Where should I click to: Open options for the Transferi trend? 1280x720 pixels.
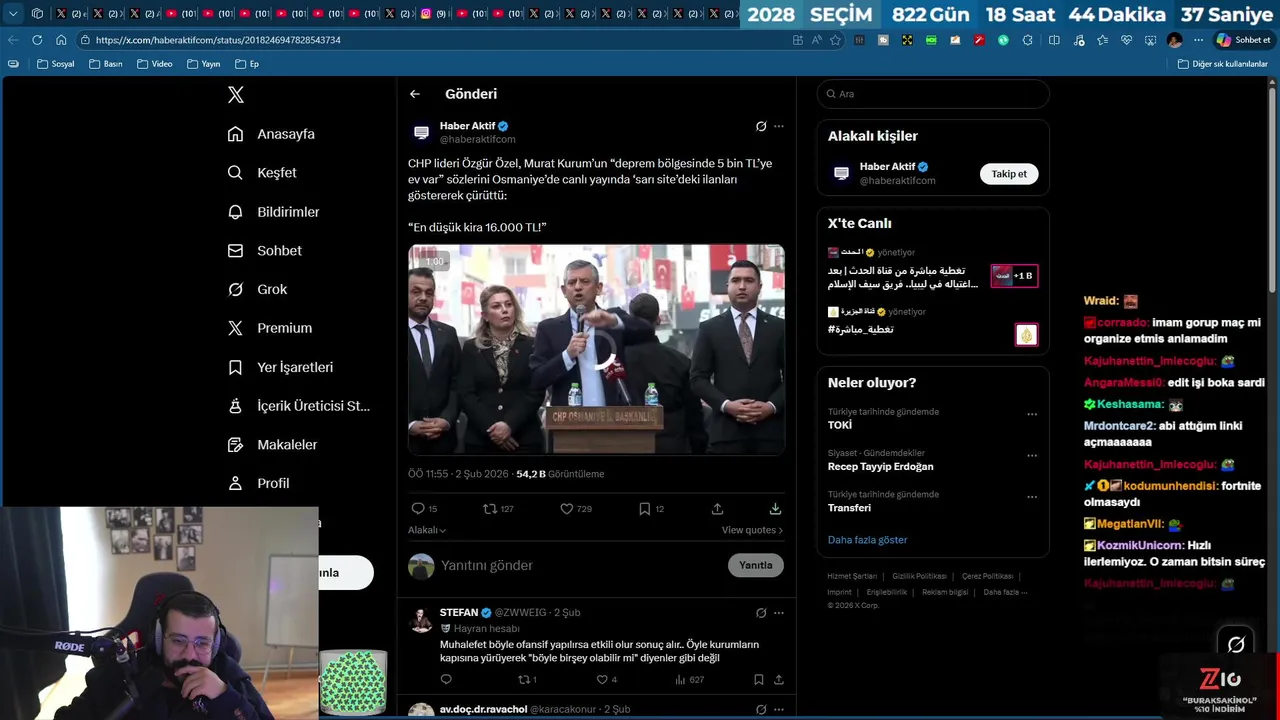1032,497
